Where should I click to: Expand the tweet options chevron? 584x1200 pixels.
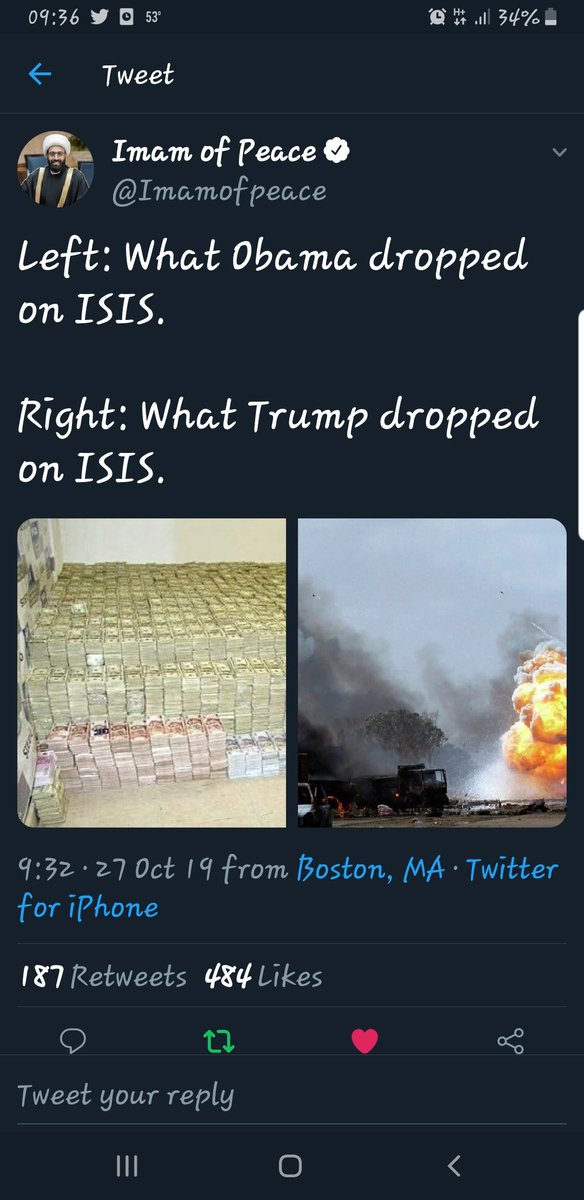[x=559, y=153]
